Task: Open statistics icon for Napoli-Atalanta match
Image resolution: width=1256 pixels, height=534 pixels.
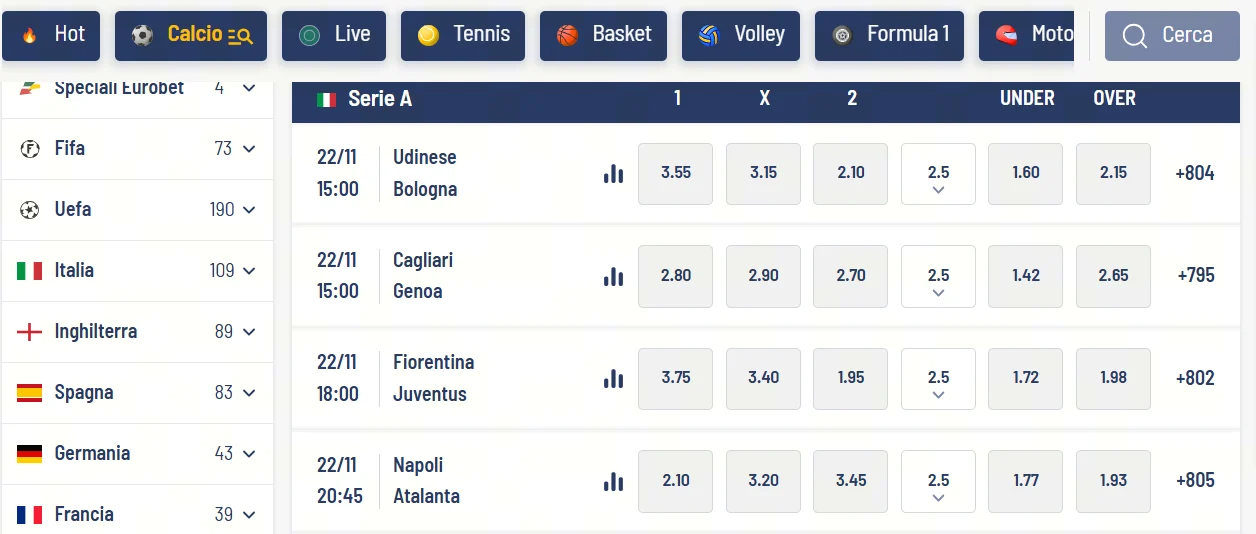Action: point(613,482)
